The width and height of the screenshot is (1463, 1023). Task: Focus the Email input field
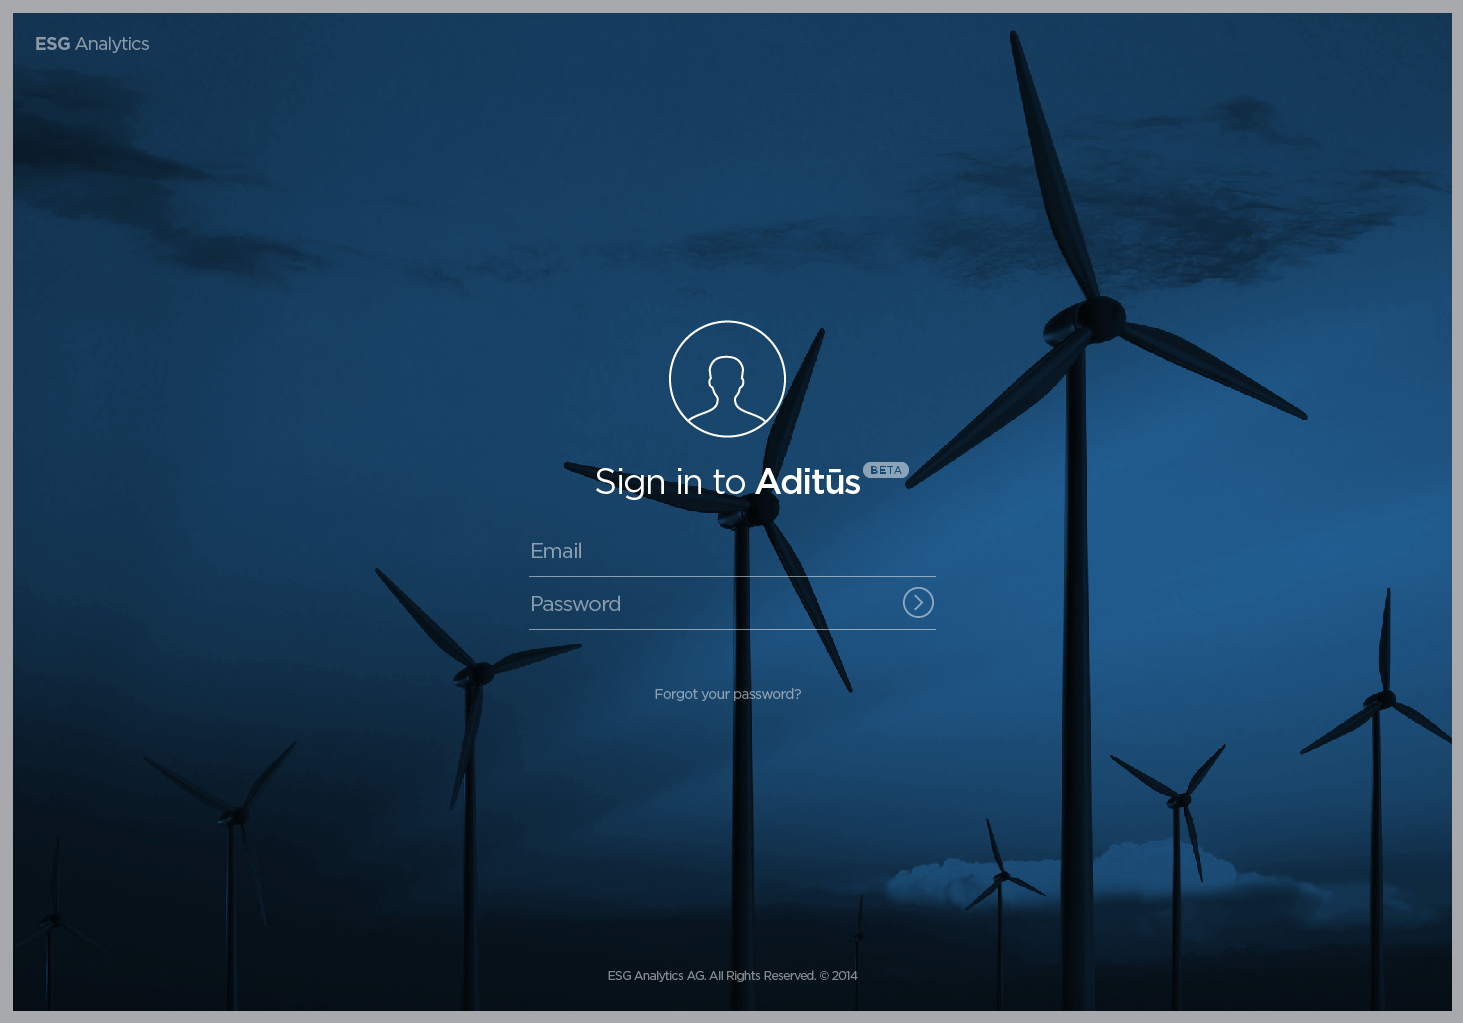click(x=732, y=551)
